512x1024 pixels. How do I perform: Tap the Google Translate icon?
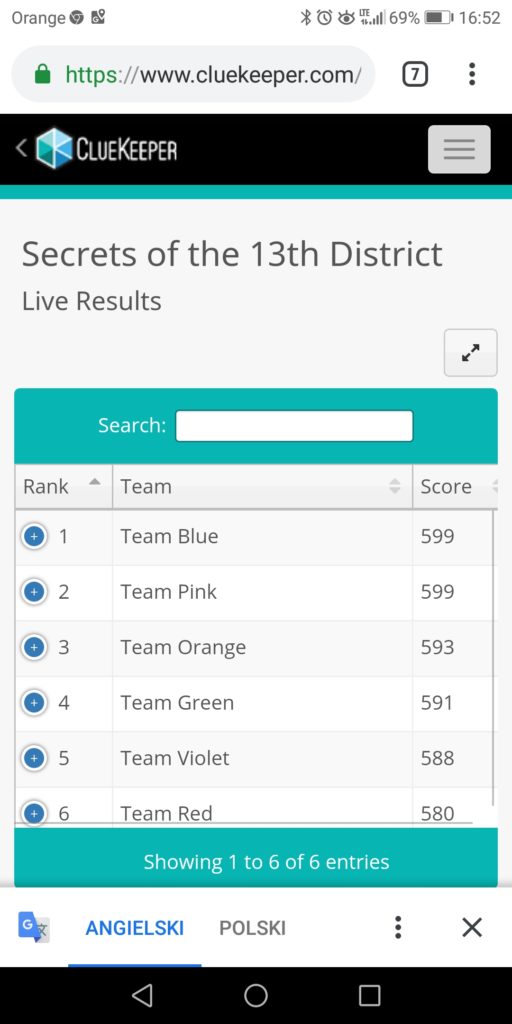pos(33,927)
